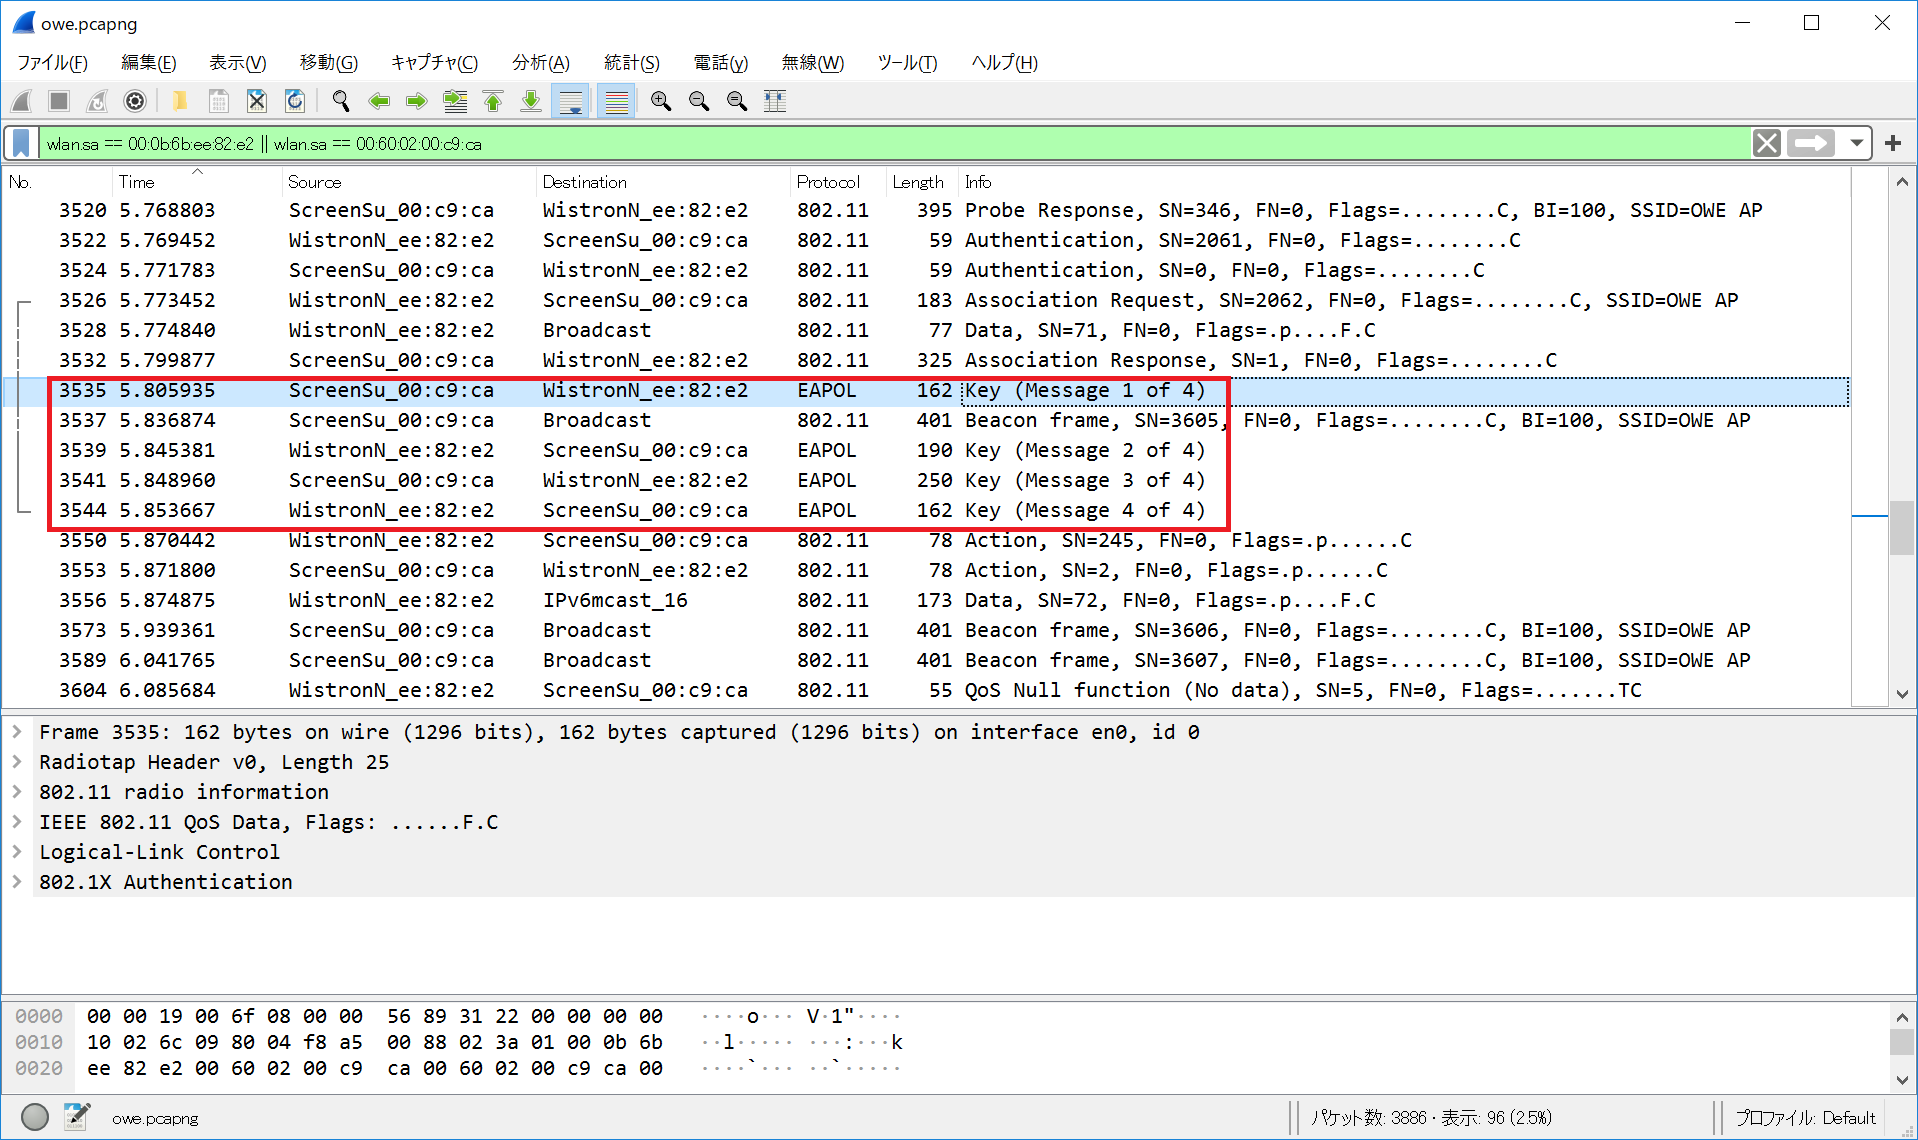Open the ファイル(F) menu
This screenshot has height=1140, width=1918.
point(52,63)
